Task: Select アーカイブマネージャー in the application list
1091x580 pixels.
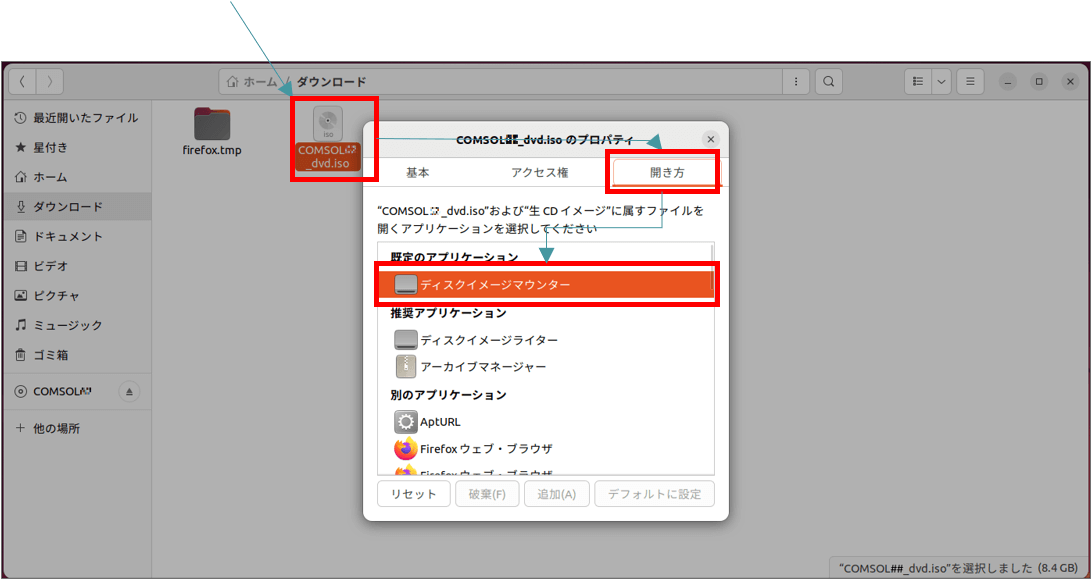Action: [546, 366]
